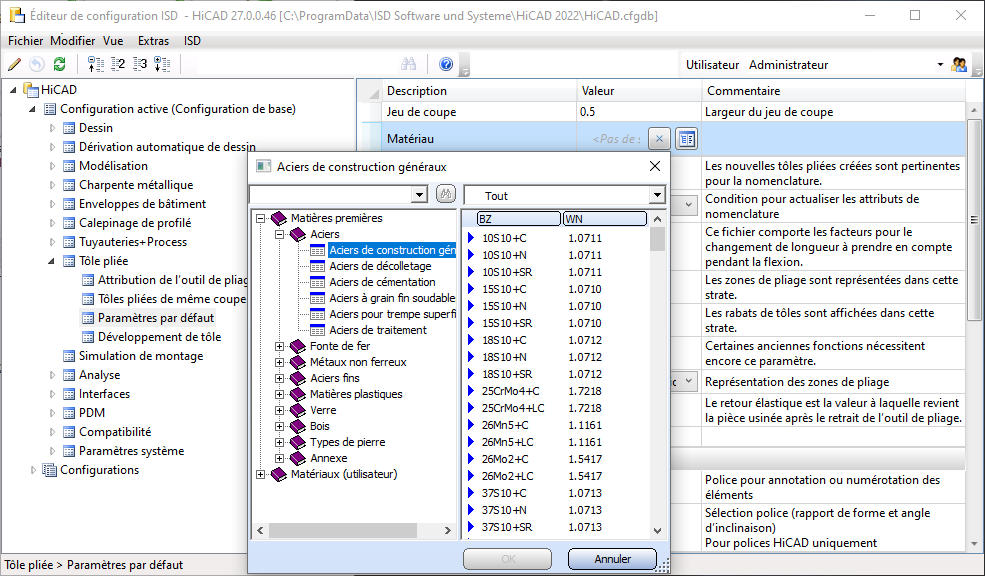Expand tree to level 3 icon
The image size is (985, 576).
click(x=140, y=64)
